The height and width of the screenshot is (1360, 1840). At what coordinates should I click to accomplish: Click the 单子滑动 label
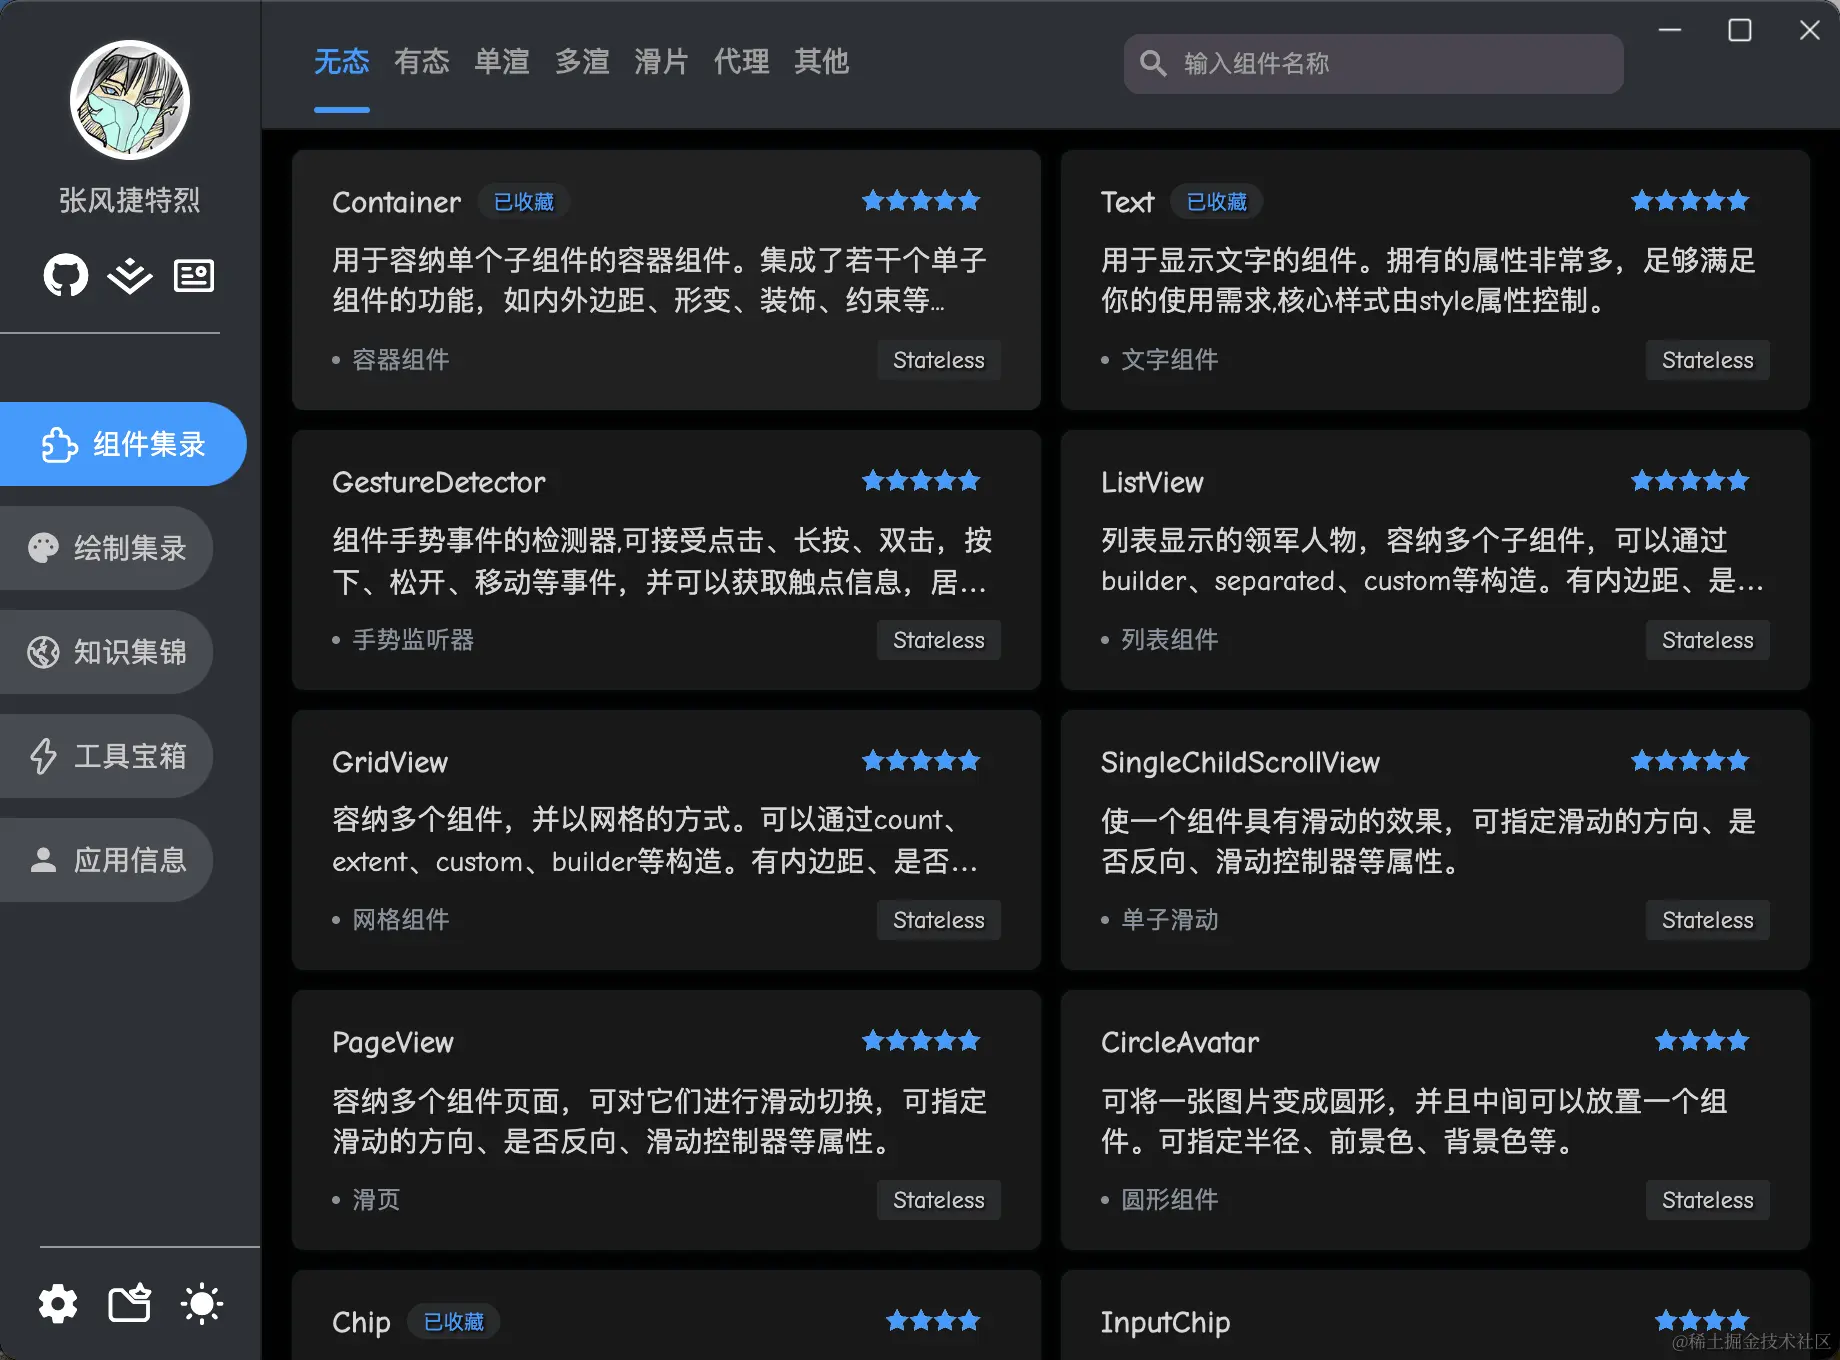pyautogui.click(x=1170, y=920)
